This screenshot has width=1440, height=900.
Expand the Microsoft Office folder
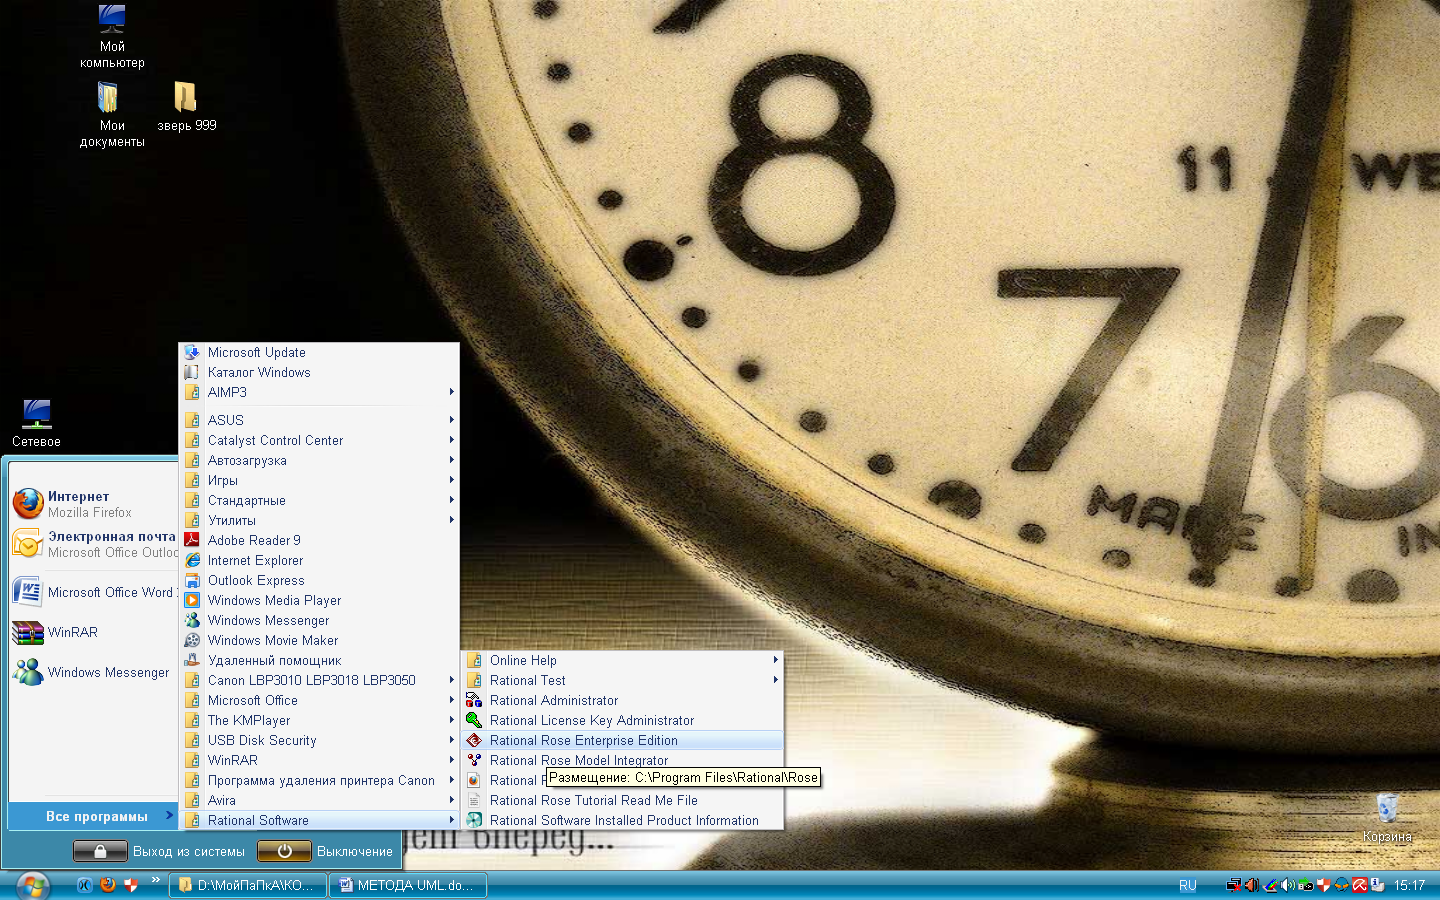pos(319,700)
